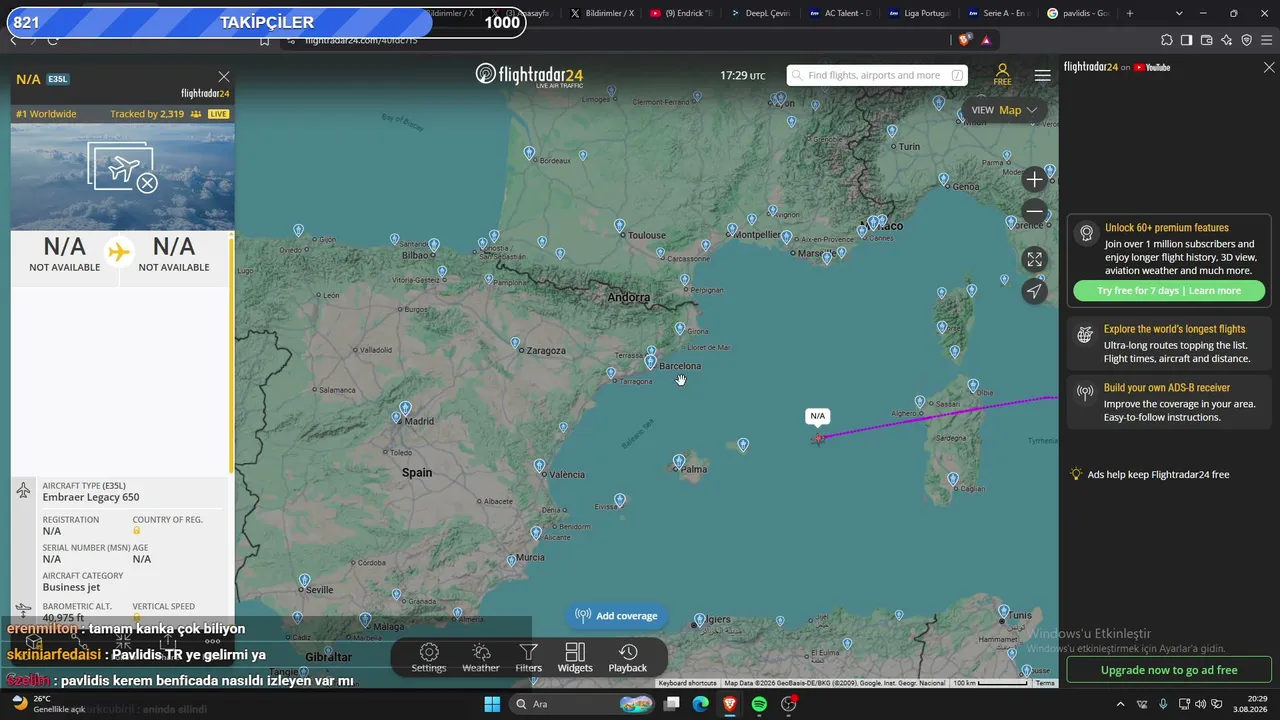The height and width of the screenshot is (720, 1280).
Task: Switch to the Endrick YouTube browser tab
Action: pos(681,13)
